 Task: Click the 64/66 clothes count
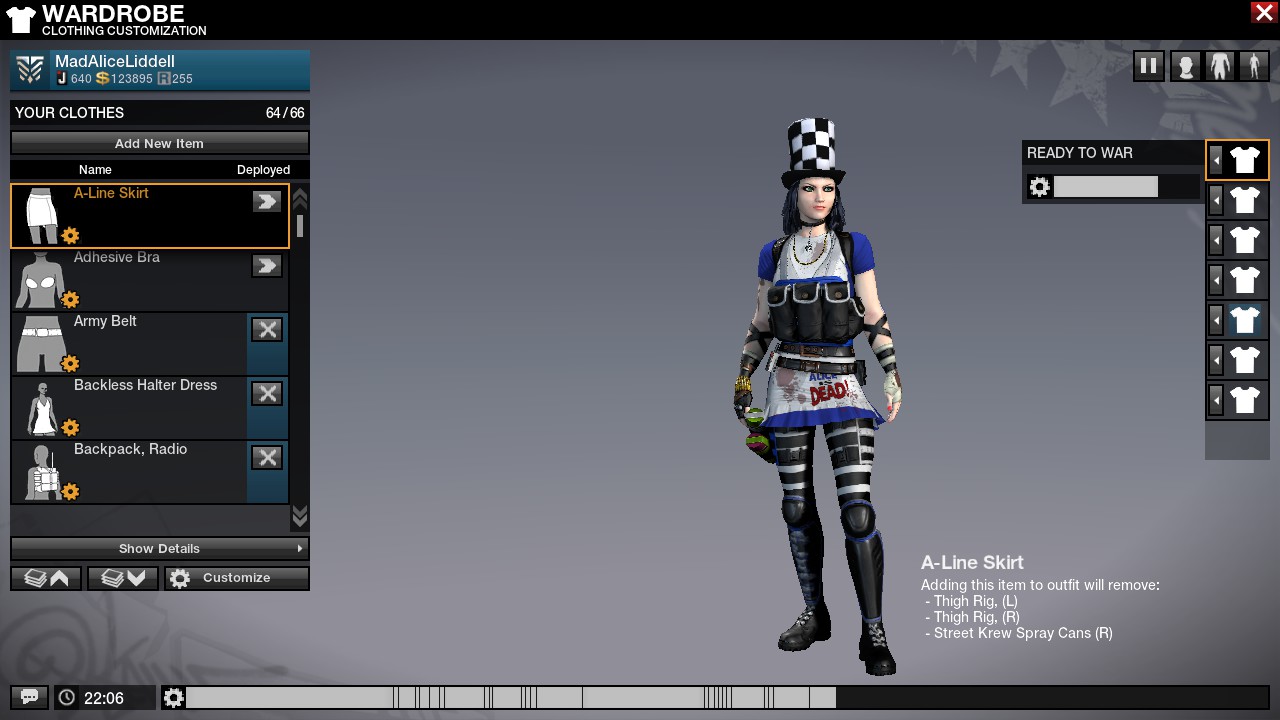coord(285,113)
